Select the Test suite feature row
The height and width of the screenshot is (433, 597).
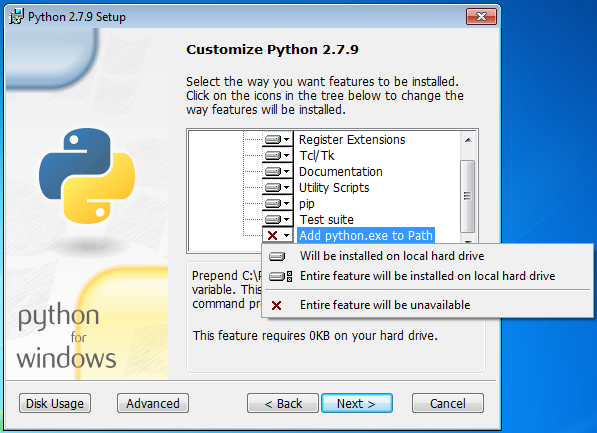coord(326,220)
